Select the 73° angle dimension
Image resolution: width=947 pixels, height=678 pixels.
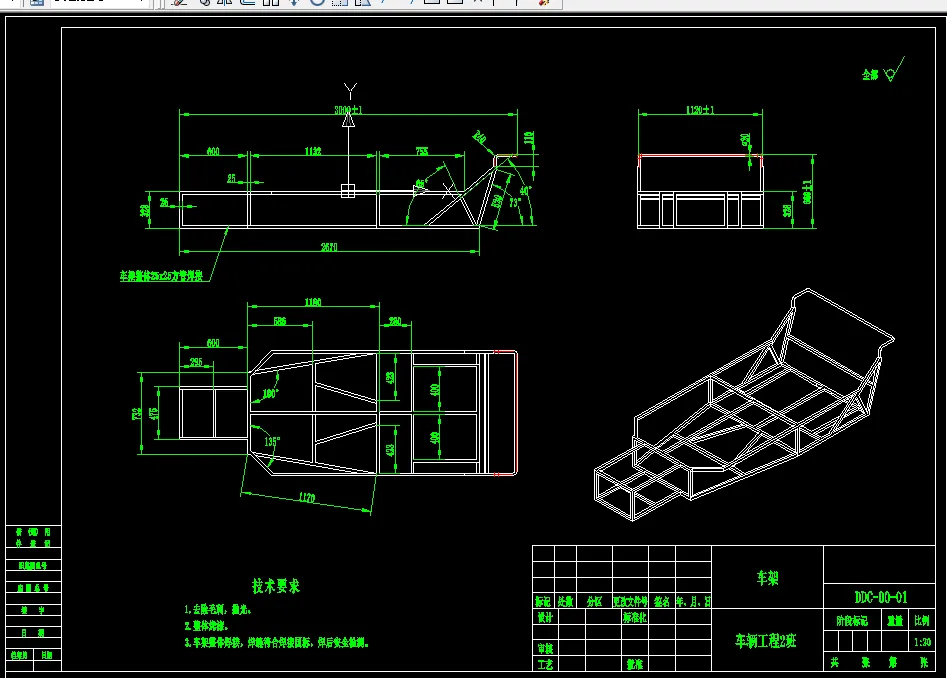tap(515, 202)
